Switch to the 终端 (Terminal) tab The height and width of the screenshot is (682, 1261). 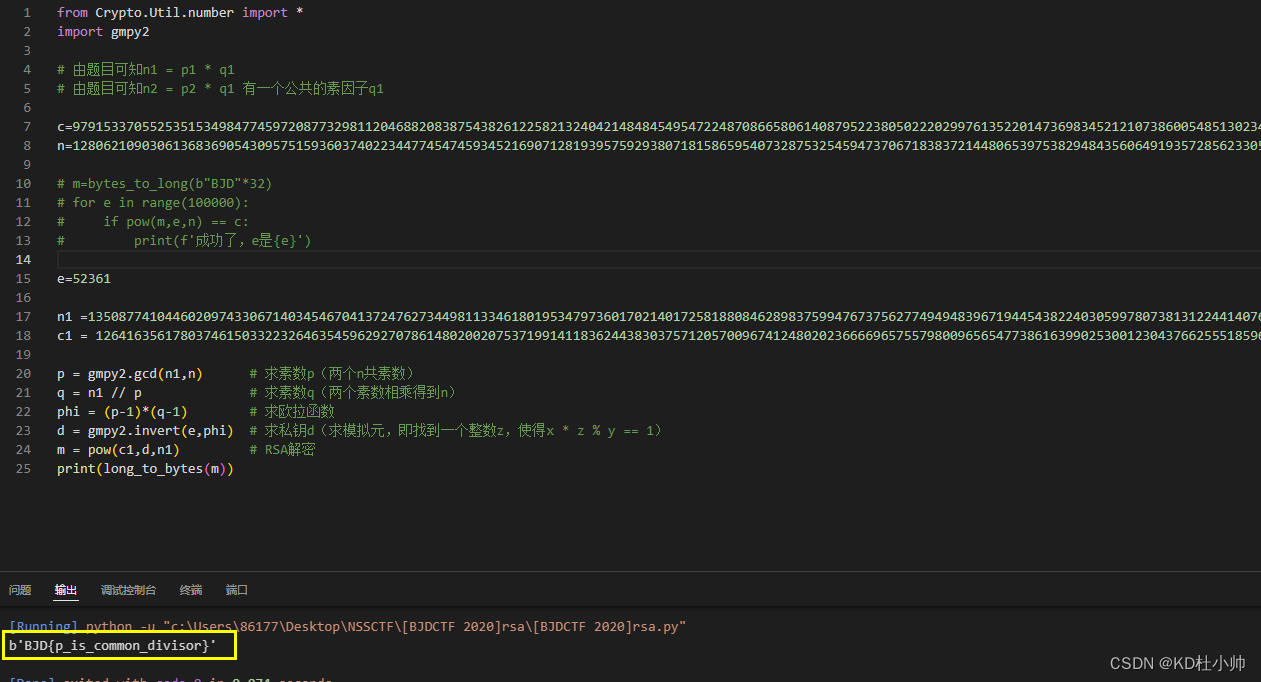(x=191, y=590)
